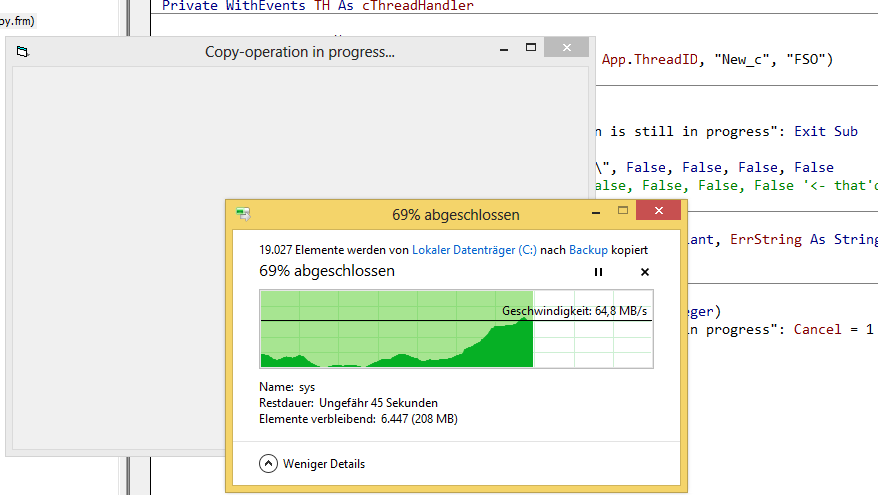878x495 pixels.
Task: Close the Copy-operation in progress window
Action: coord(567,48)
